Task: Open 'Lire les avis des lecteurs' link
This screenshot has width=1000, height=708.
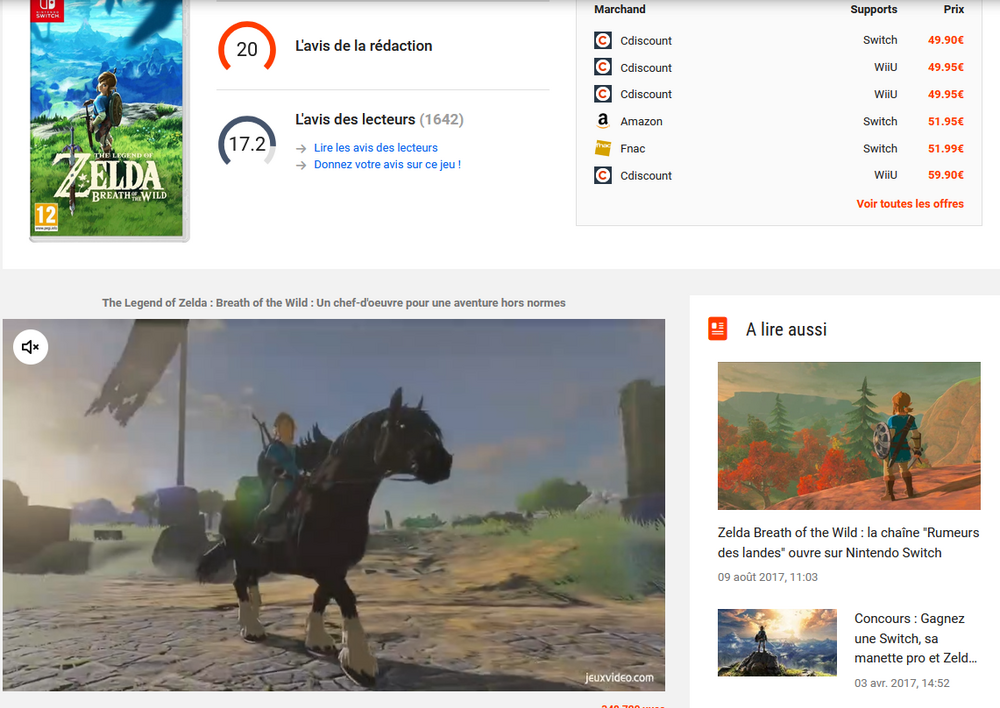Action: point(375,148)
